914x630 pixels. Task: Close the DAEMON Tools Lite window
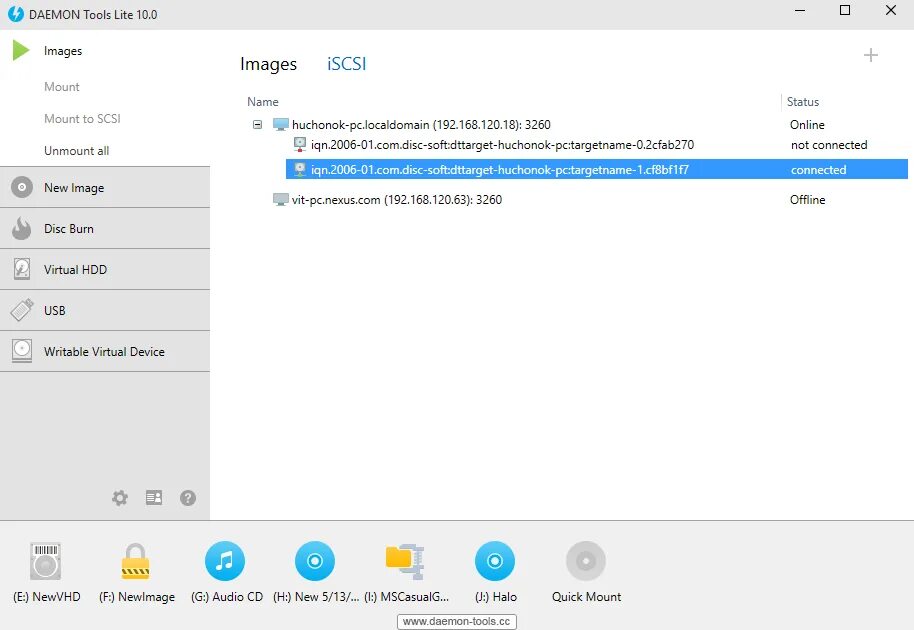point(890,10)
